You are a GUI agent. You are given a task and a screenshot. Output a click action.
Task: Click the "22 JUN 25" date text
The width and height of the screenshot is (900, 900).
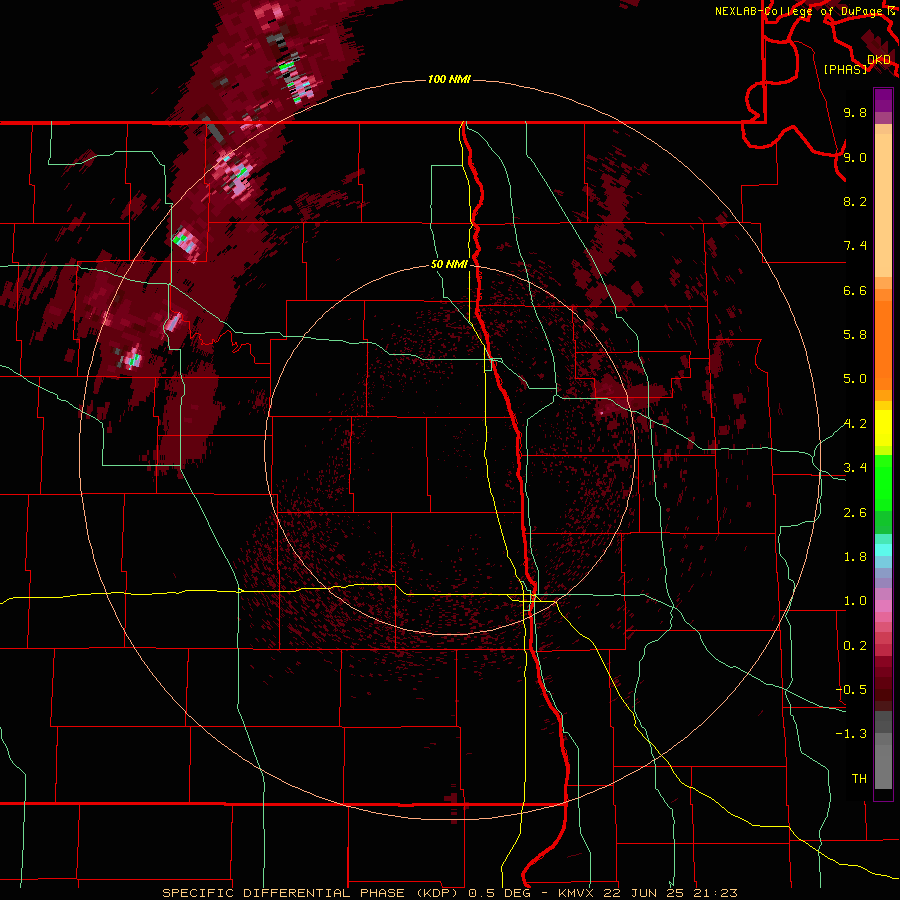(x=644, y=893)
